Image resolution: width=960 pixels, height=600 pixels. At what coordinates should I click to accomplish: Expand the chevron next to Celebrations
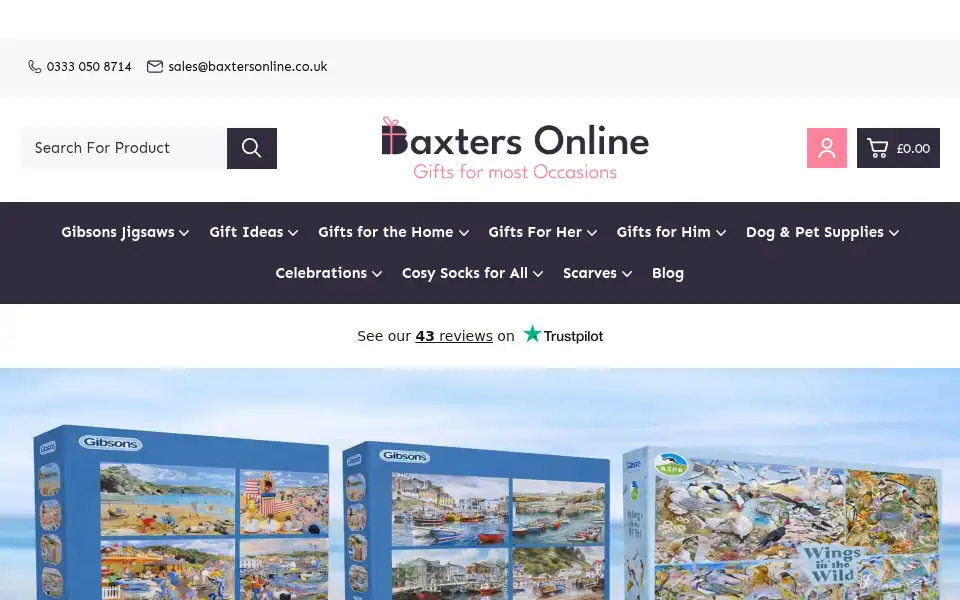(377, 274)
